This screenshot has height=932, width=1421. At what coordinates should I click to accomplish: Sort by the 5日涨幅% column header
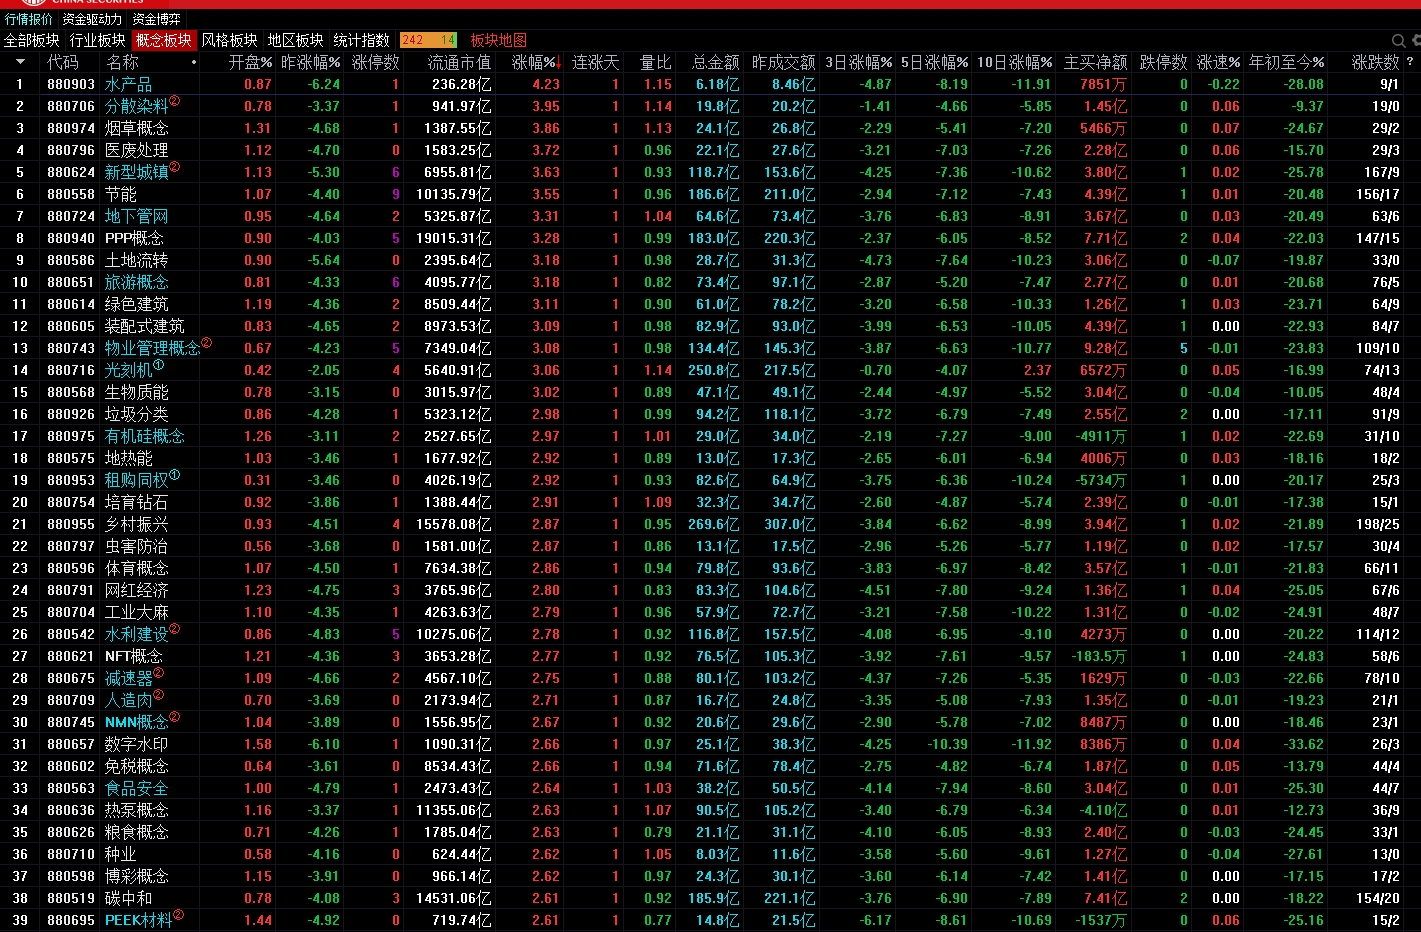click(x=935, y=62)
